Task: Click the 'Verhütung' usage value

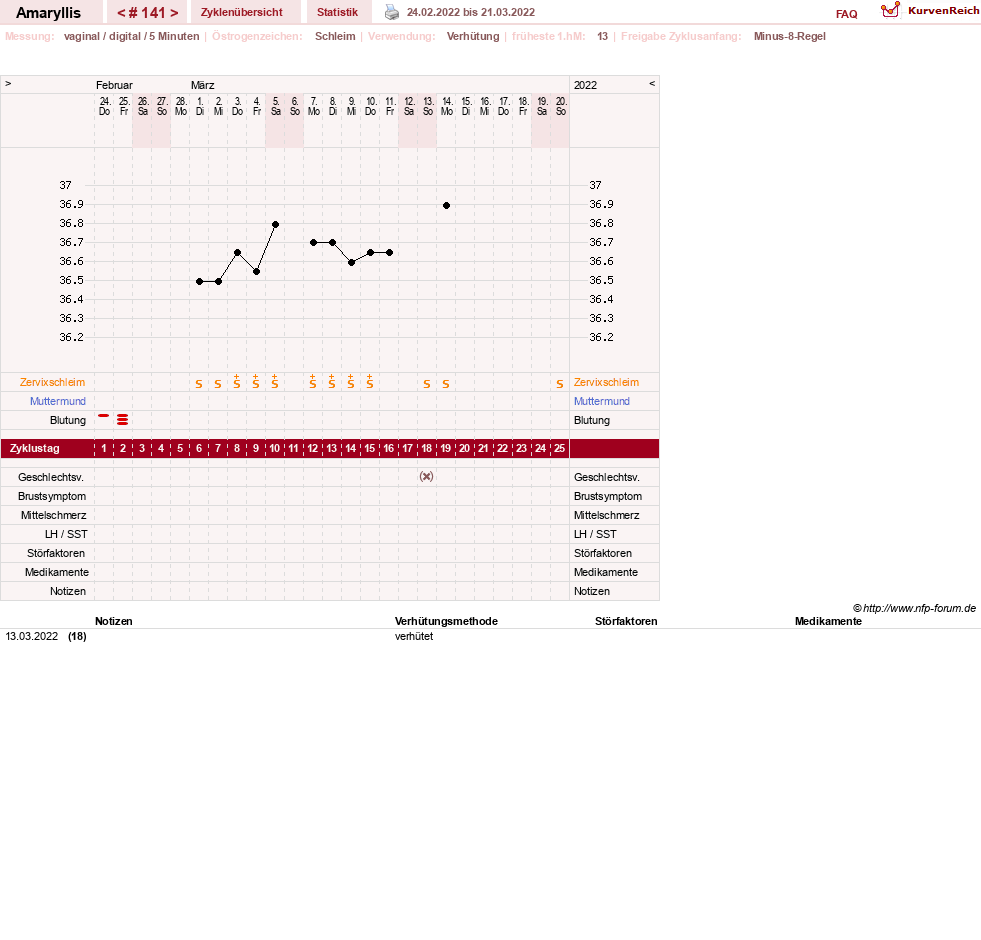Action: coord(473,36)
